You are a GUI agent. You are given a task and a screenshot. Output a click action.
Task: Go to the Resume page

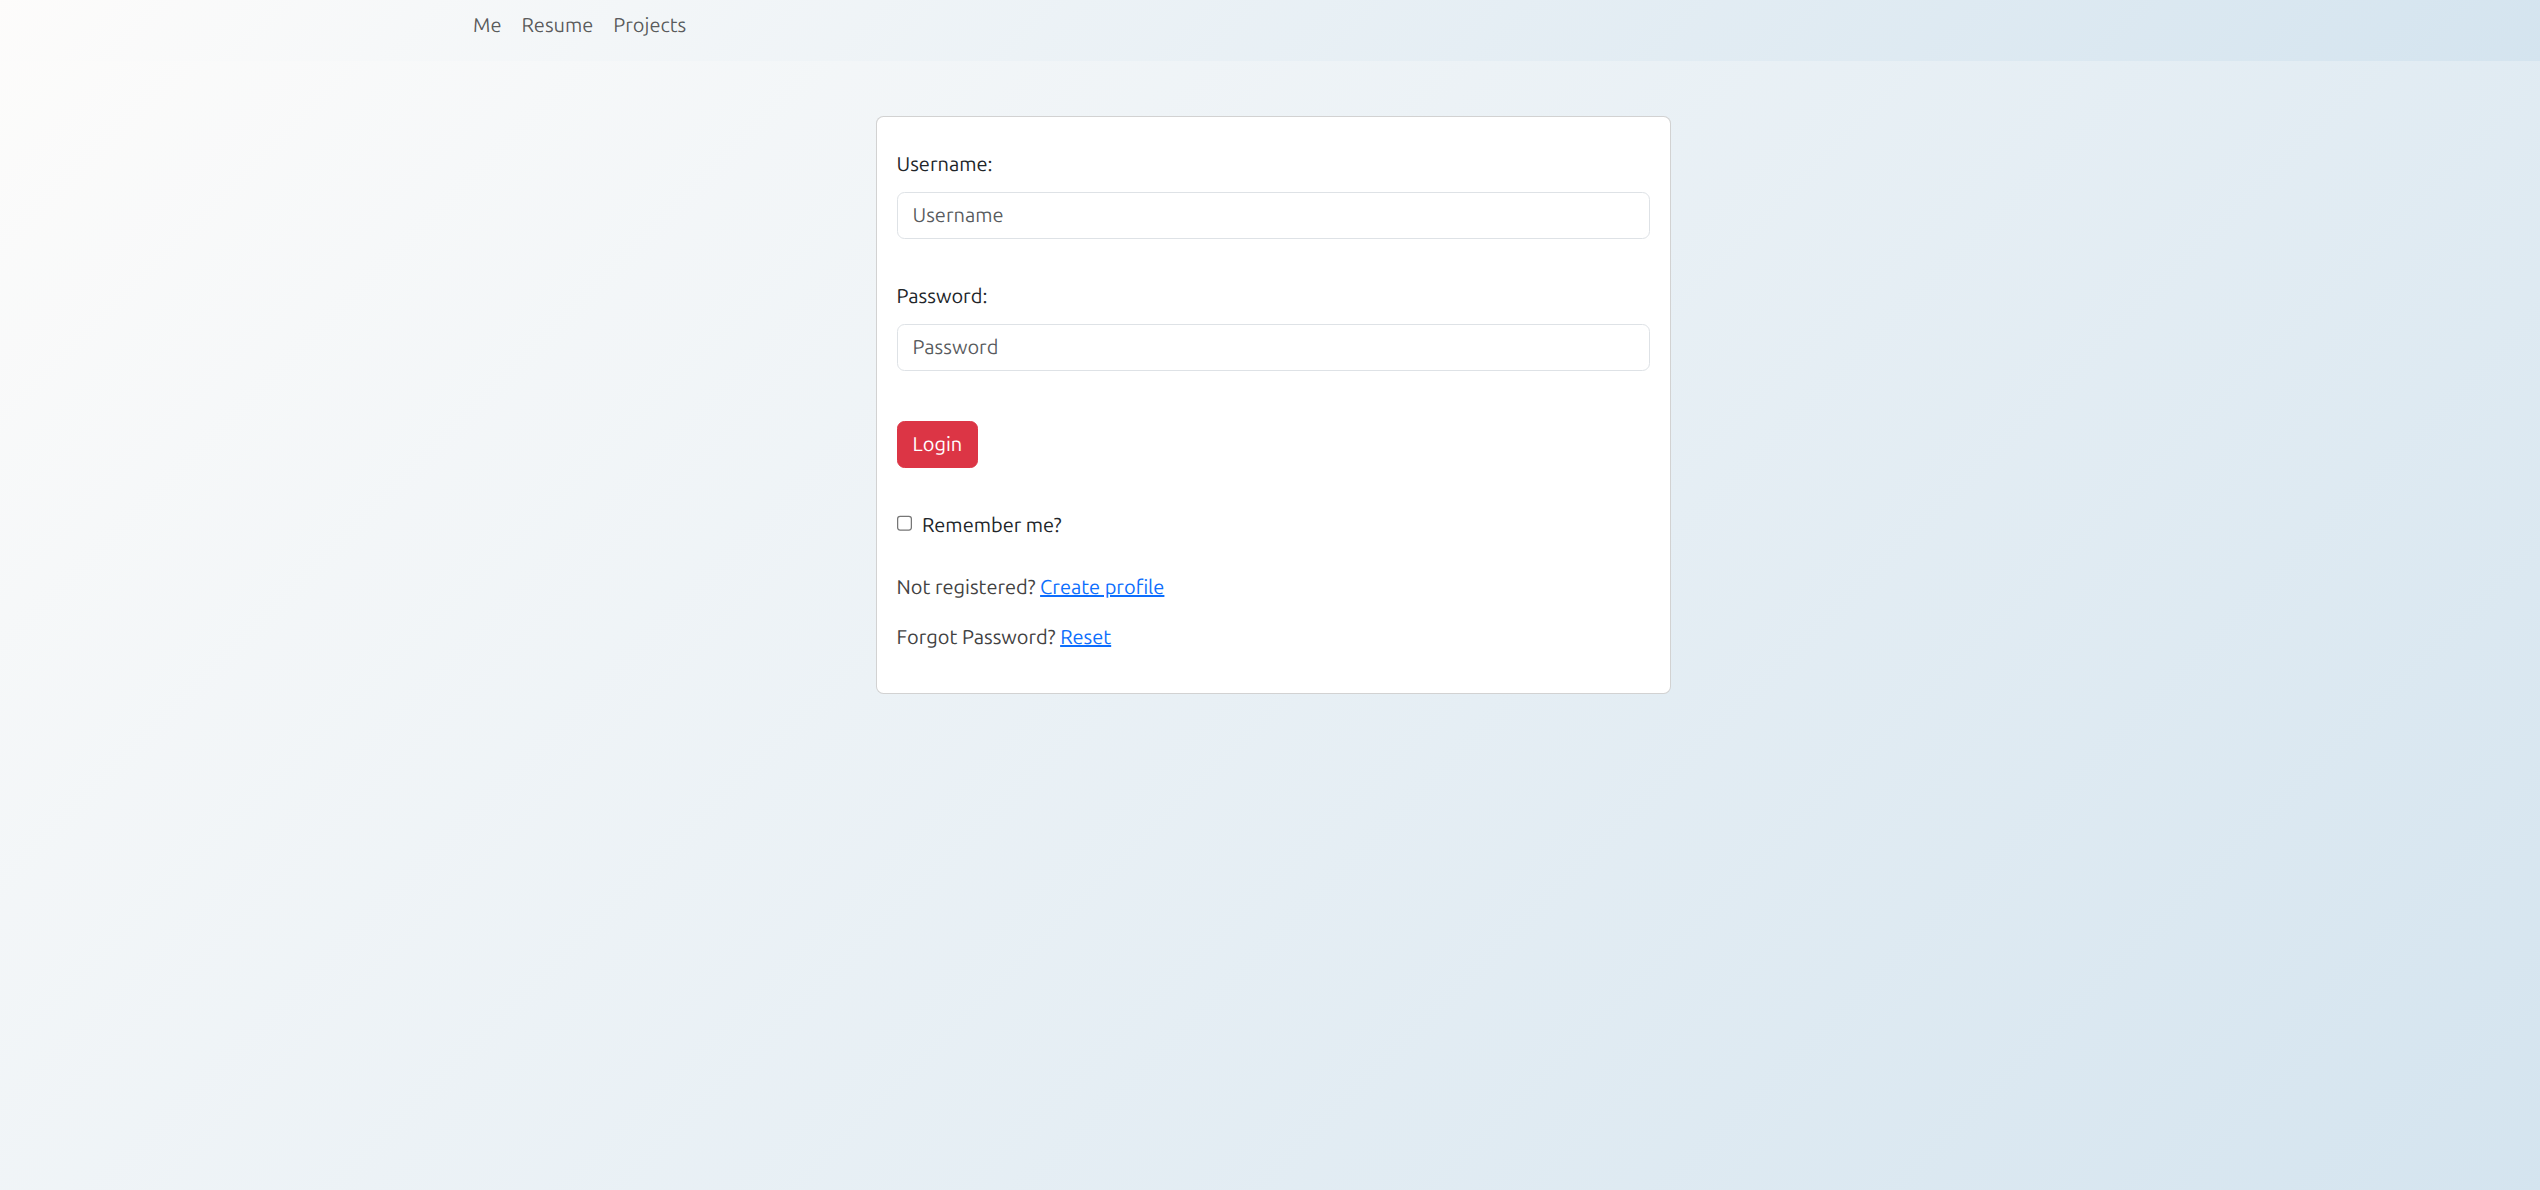click(557, 25)
